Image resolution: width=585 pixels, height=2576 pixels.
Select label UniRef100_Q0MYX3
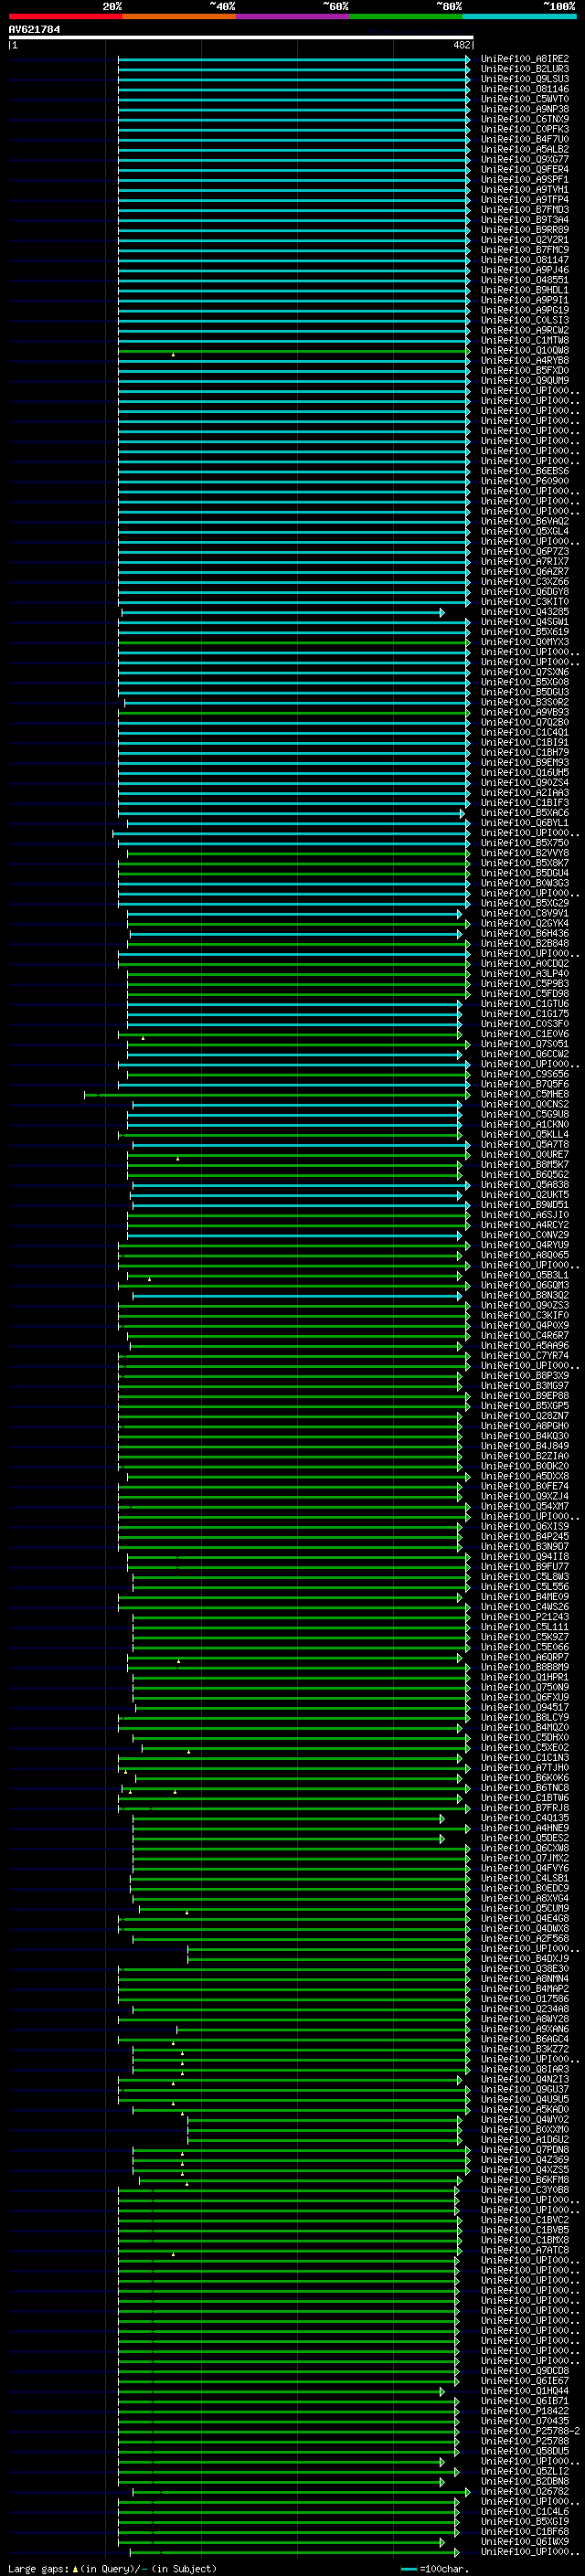pyautogui.click(x=525, y=642)
